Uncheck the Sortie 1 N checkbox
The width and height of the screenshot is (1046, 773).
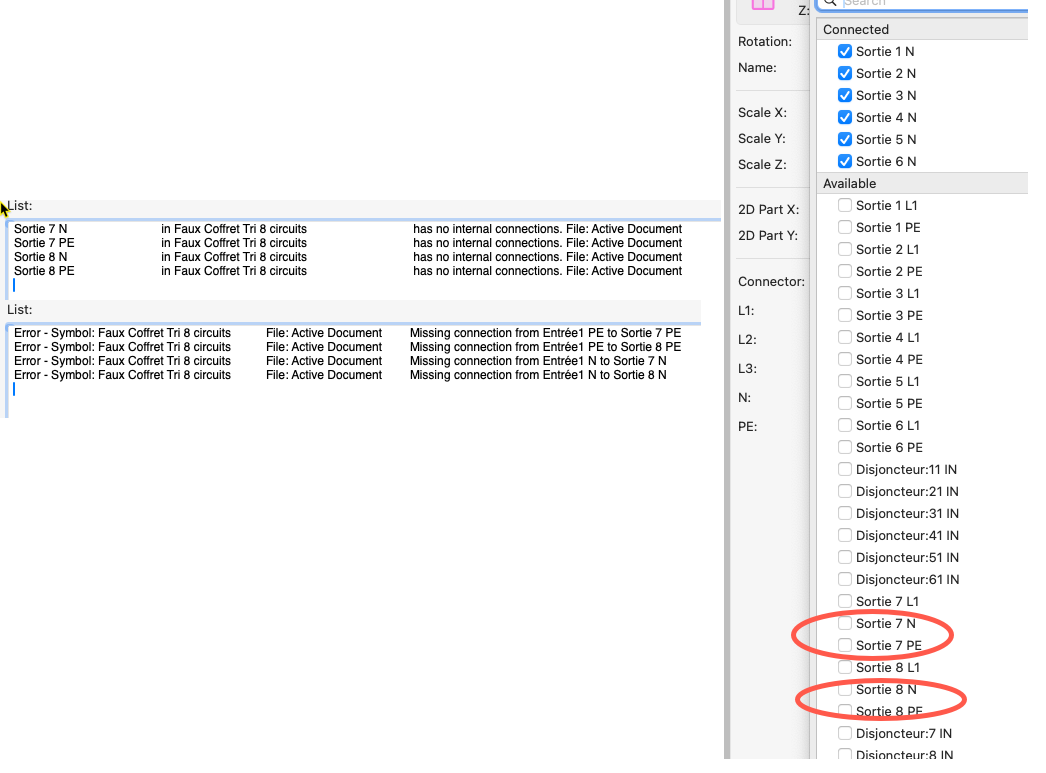pos(845,51)
